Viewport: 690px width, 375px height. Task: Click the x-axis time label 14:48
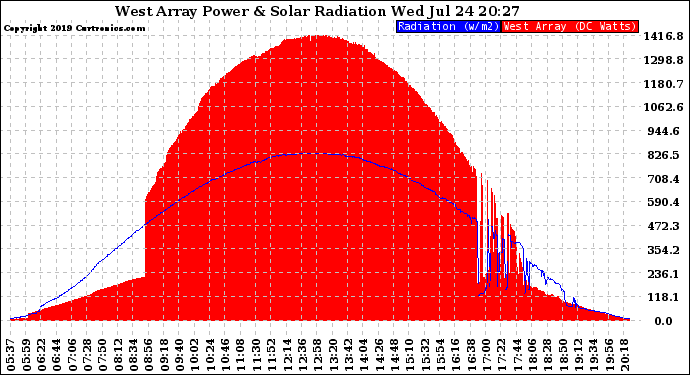394,355
